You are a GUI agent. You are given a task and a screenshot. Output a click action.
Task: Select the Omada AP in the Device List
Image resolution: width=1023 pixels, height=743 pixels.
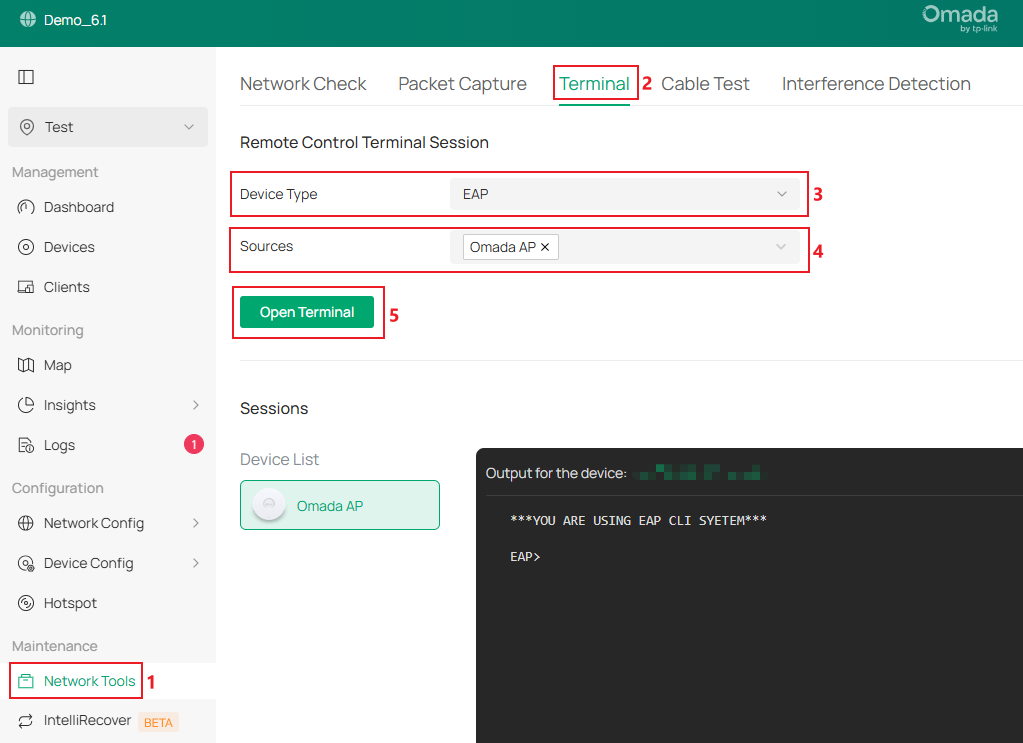click(x=339, y=505)
